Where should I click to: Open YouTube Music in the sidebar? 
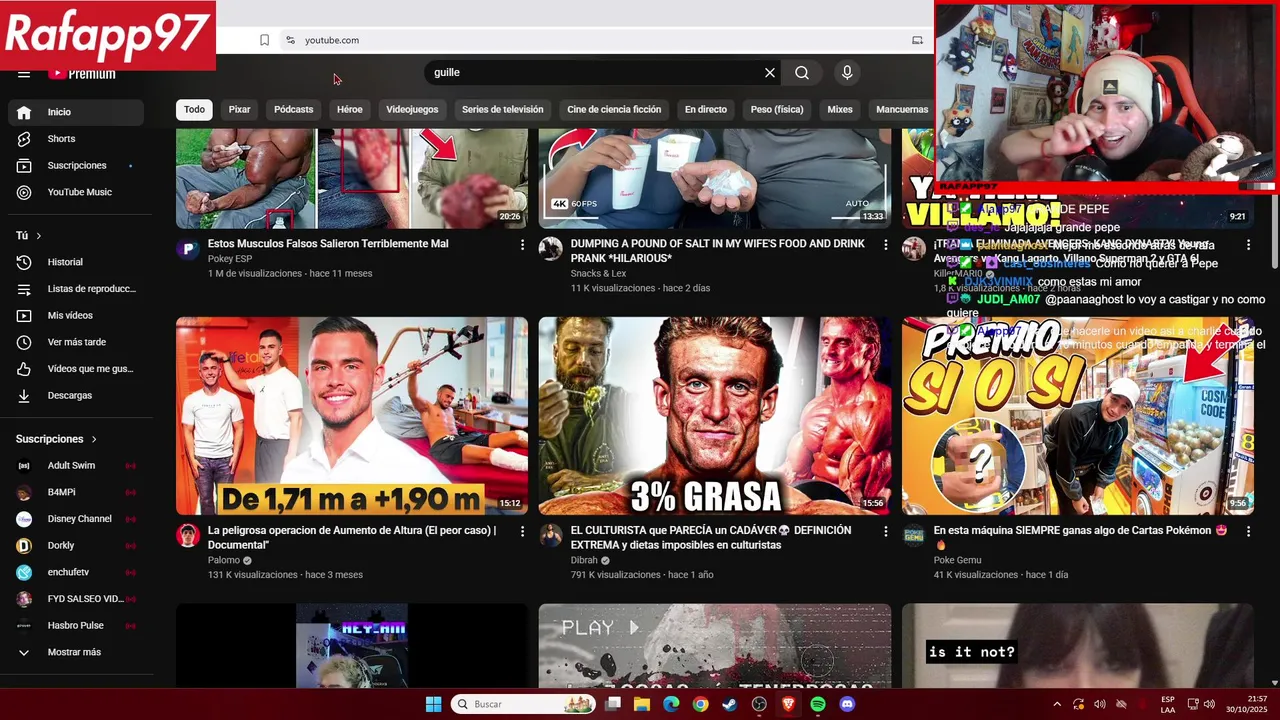pos(76,192)
